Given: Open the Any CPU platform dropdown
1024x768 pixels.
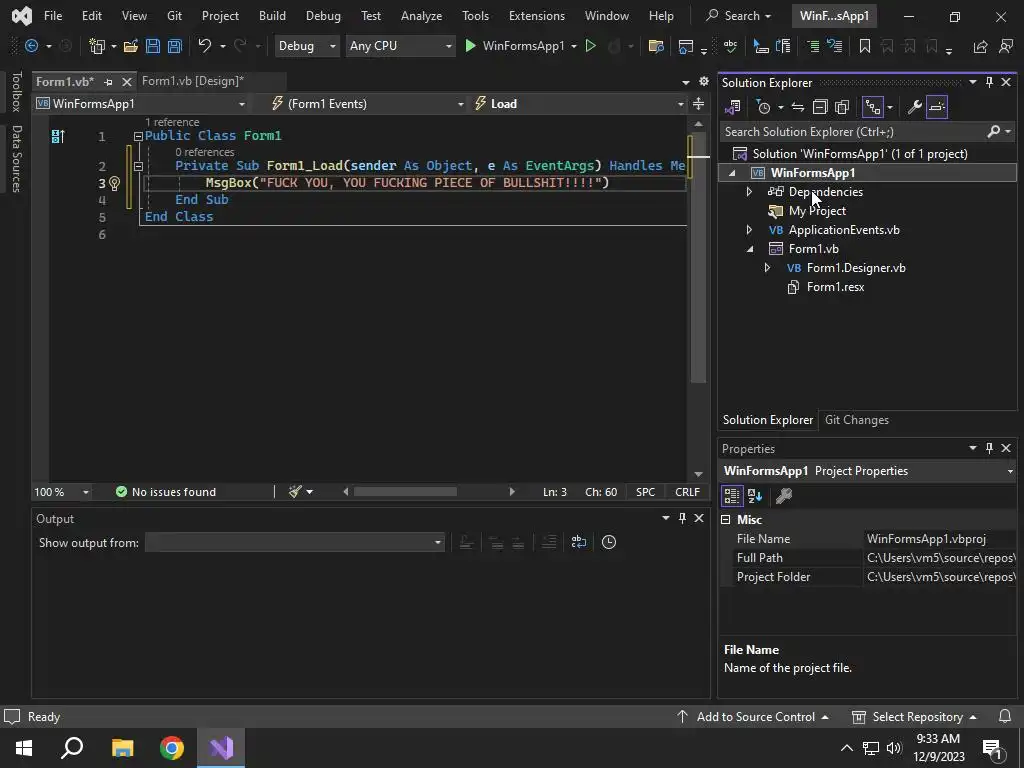Looking at the screenshot, I should 400,46.
